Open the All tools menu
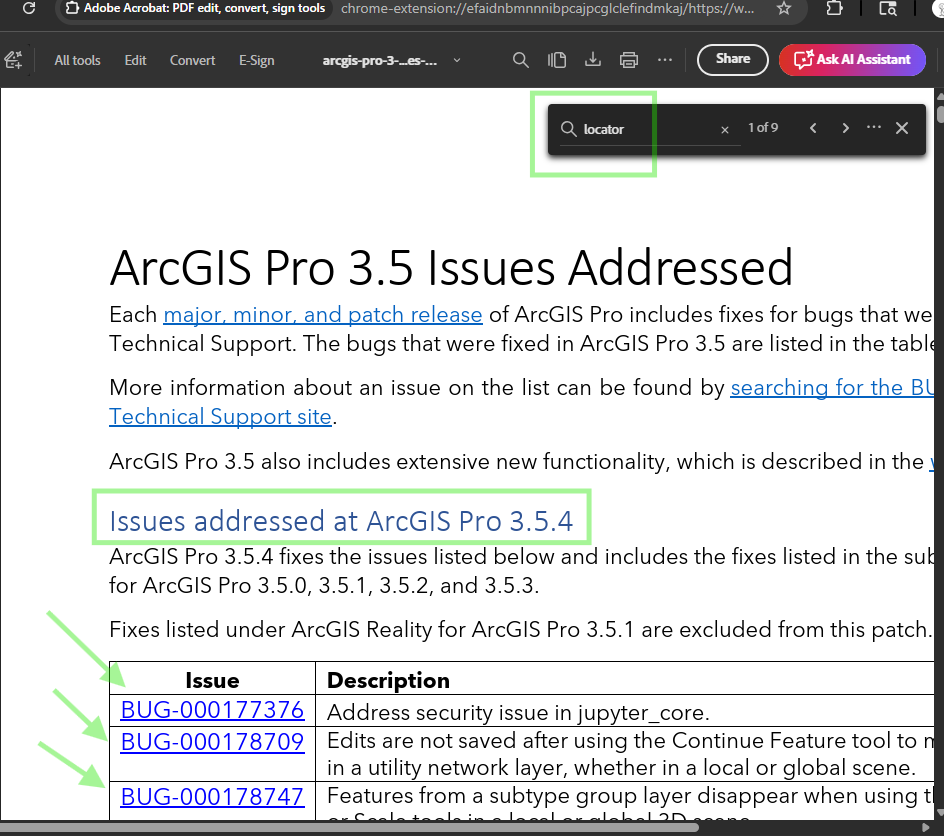 click(77, 60)
